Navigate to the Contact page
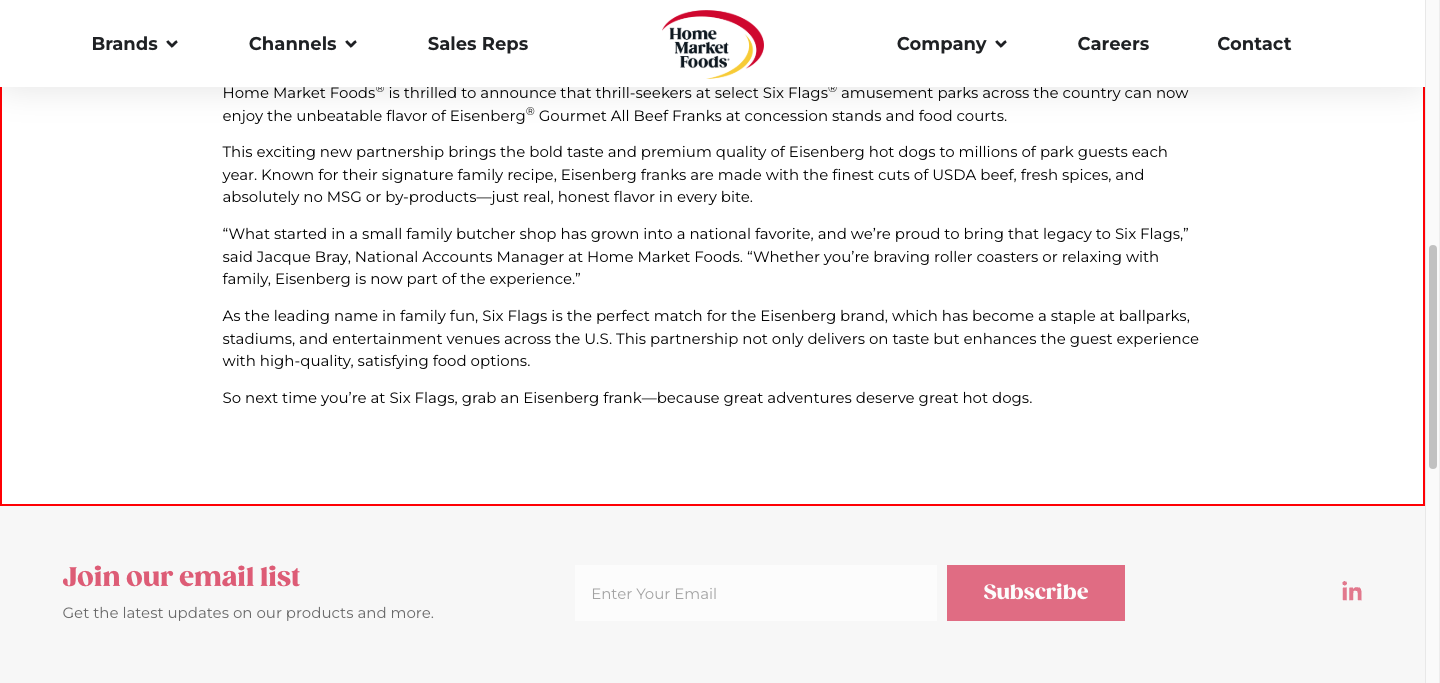Screen dimensions: 1440x683 coord(1254,44)
